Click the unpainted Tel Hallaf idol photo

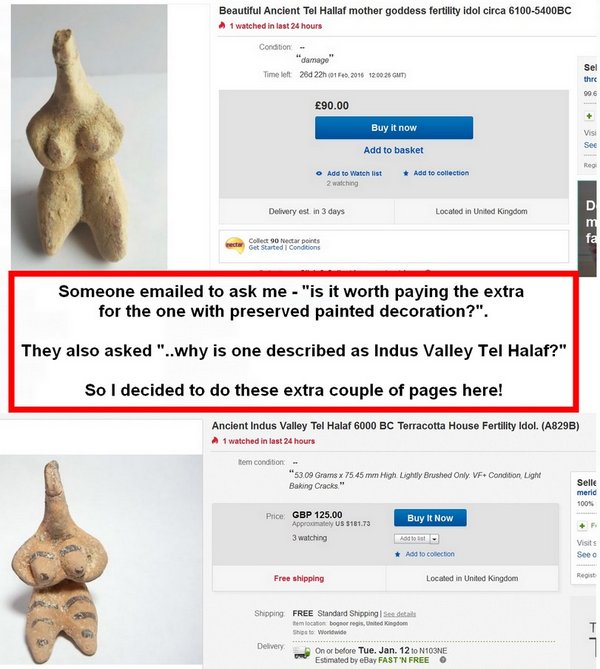point(89,137)
